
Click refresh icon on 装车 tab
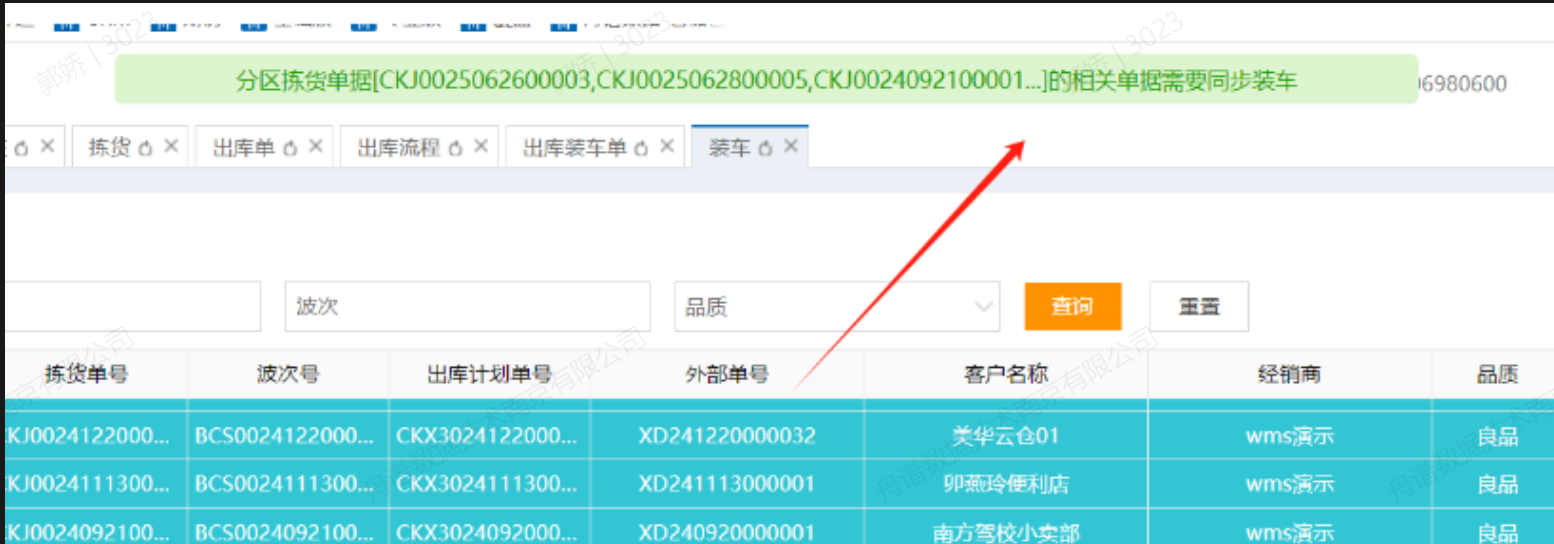click(766, 148)
